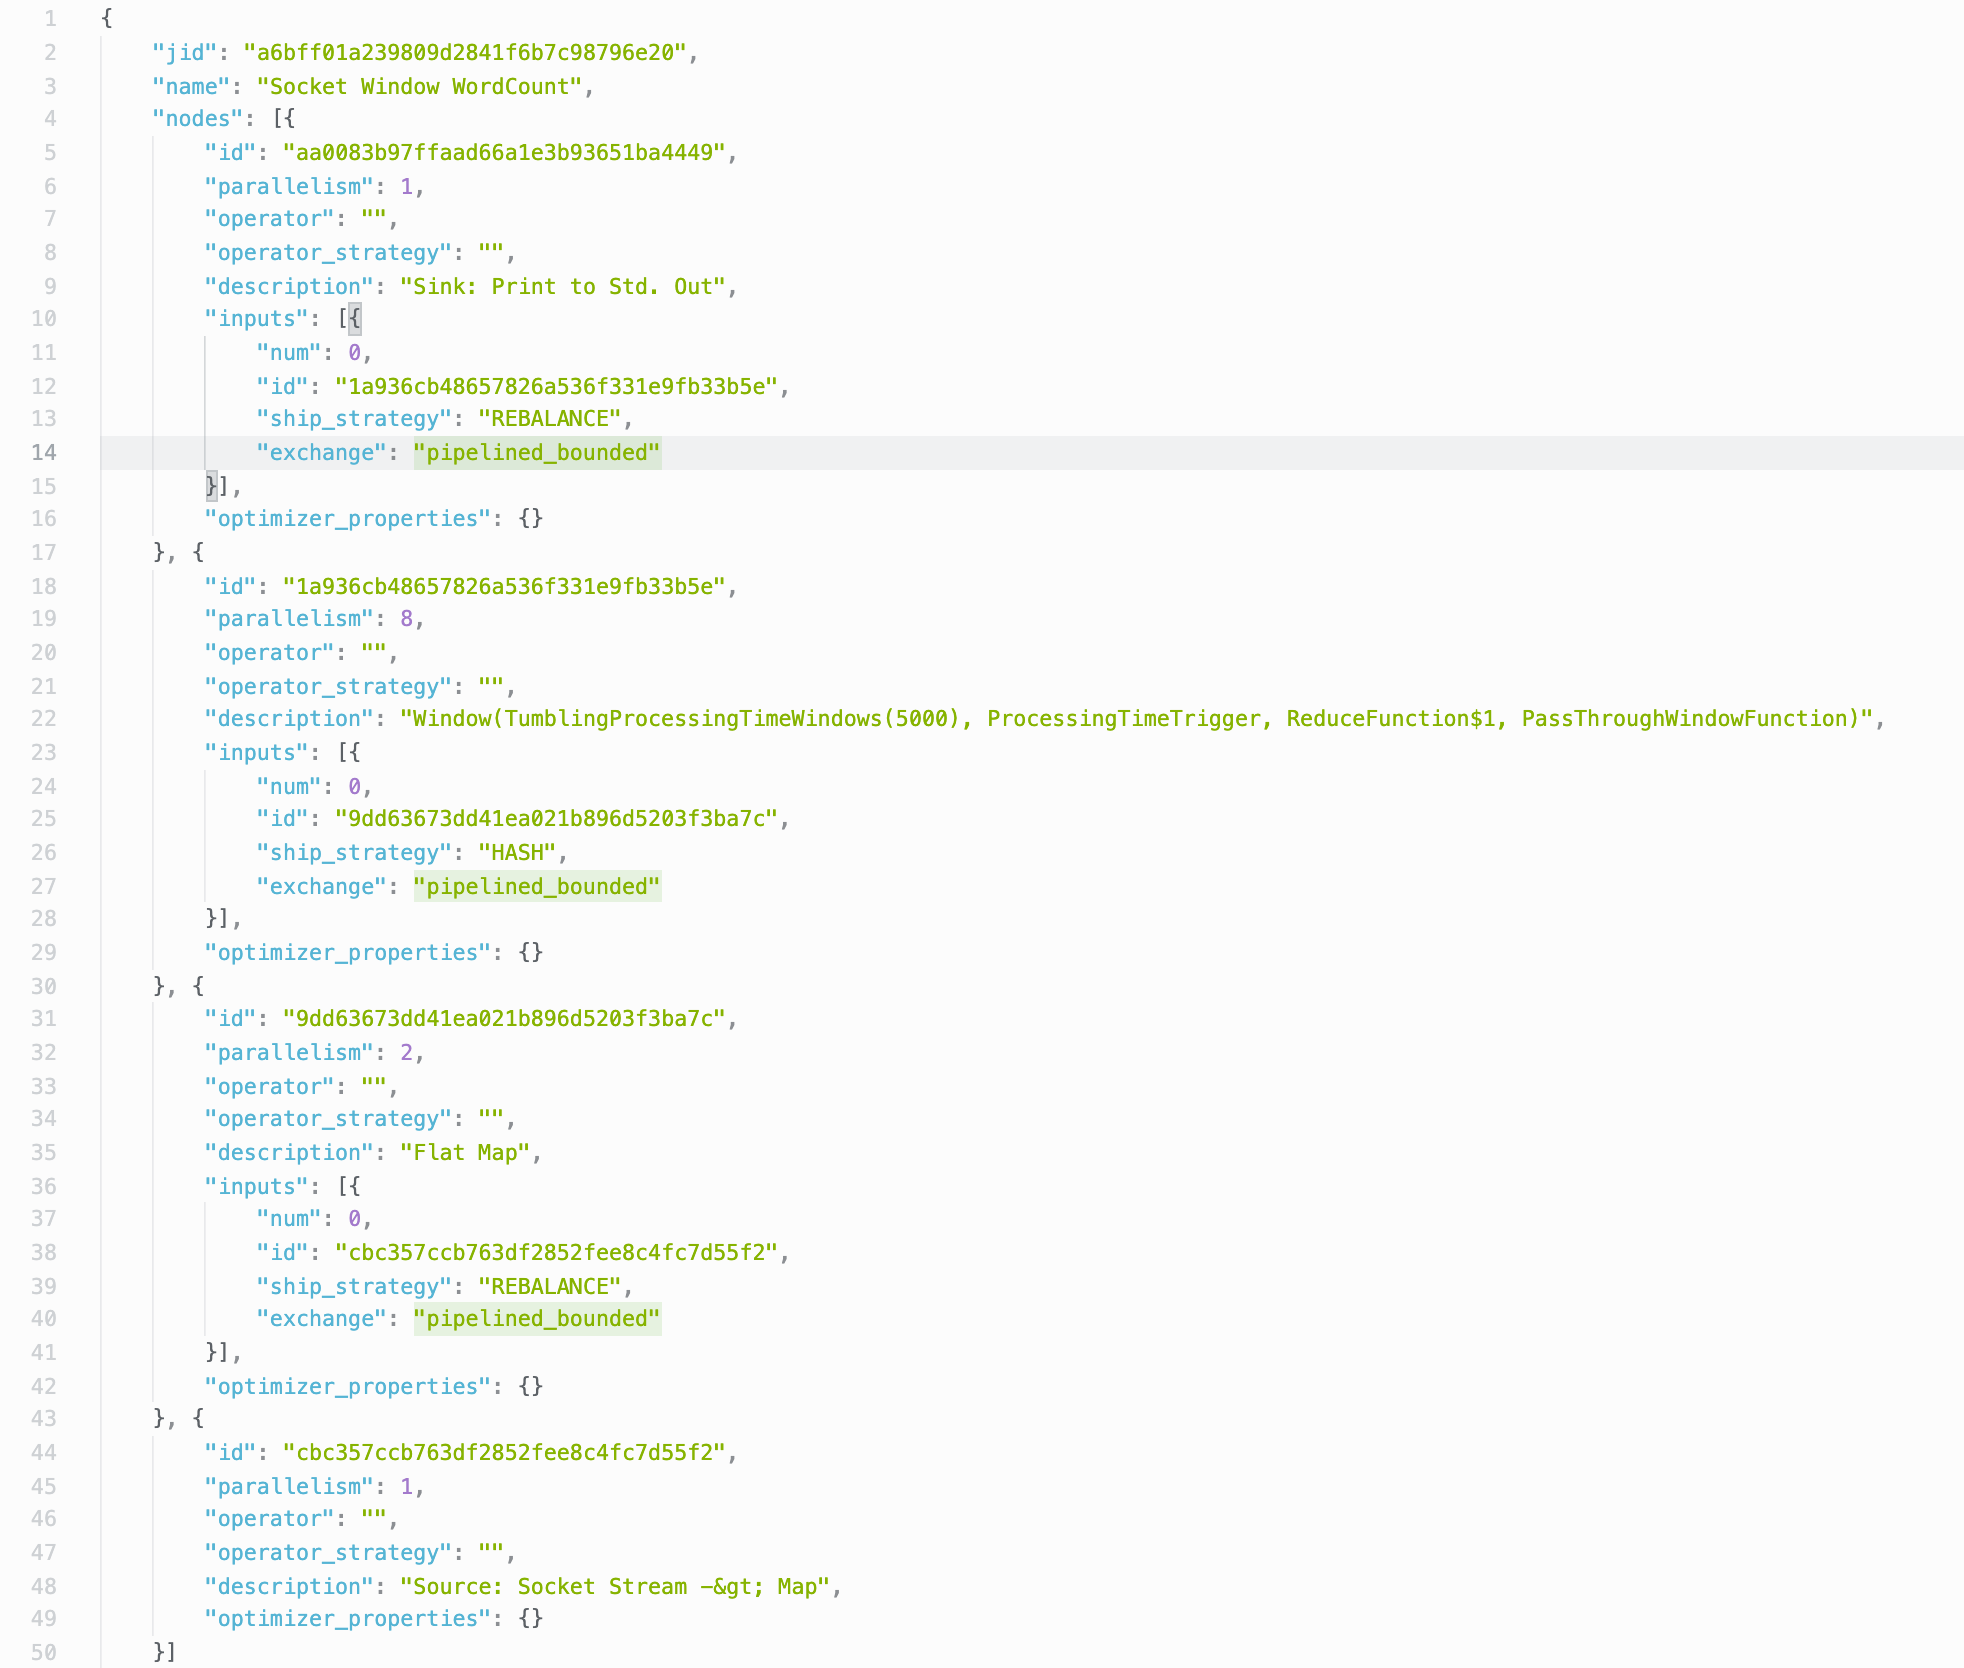The image size is (1964, 1668).
Task: Click the "operator_strategy" key on line 47
Action: click(328, 1553)
